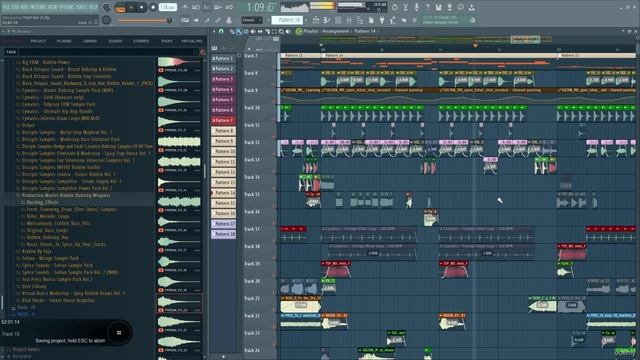
Task: Click the tempo display showing 174
Action: 168,7
